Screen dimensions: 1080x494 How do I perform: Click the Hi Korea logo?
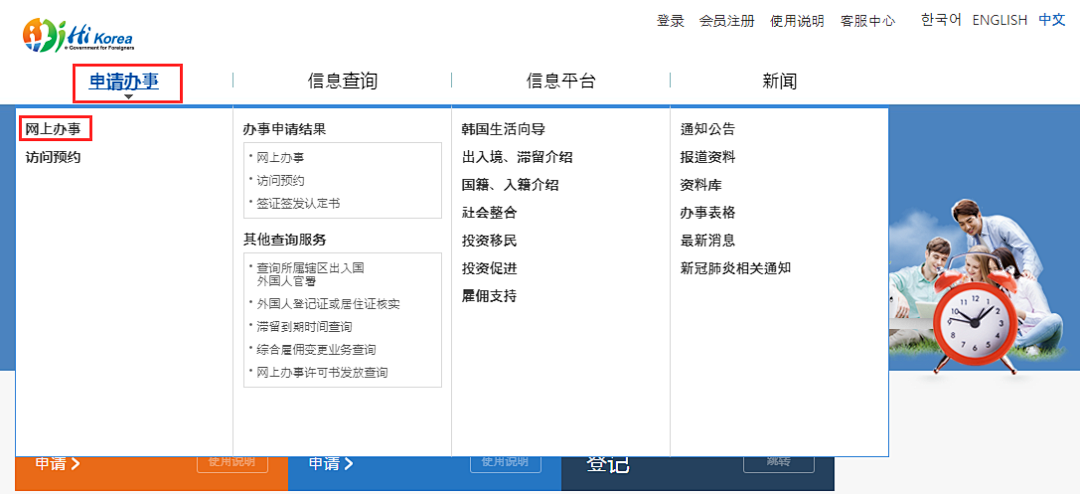(79, 35)
